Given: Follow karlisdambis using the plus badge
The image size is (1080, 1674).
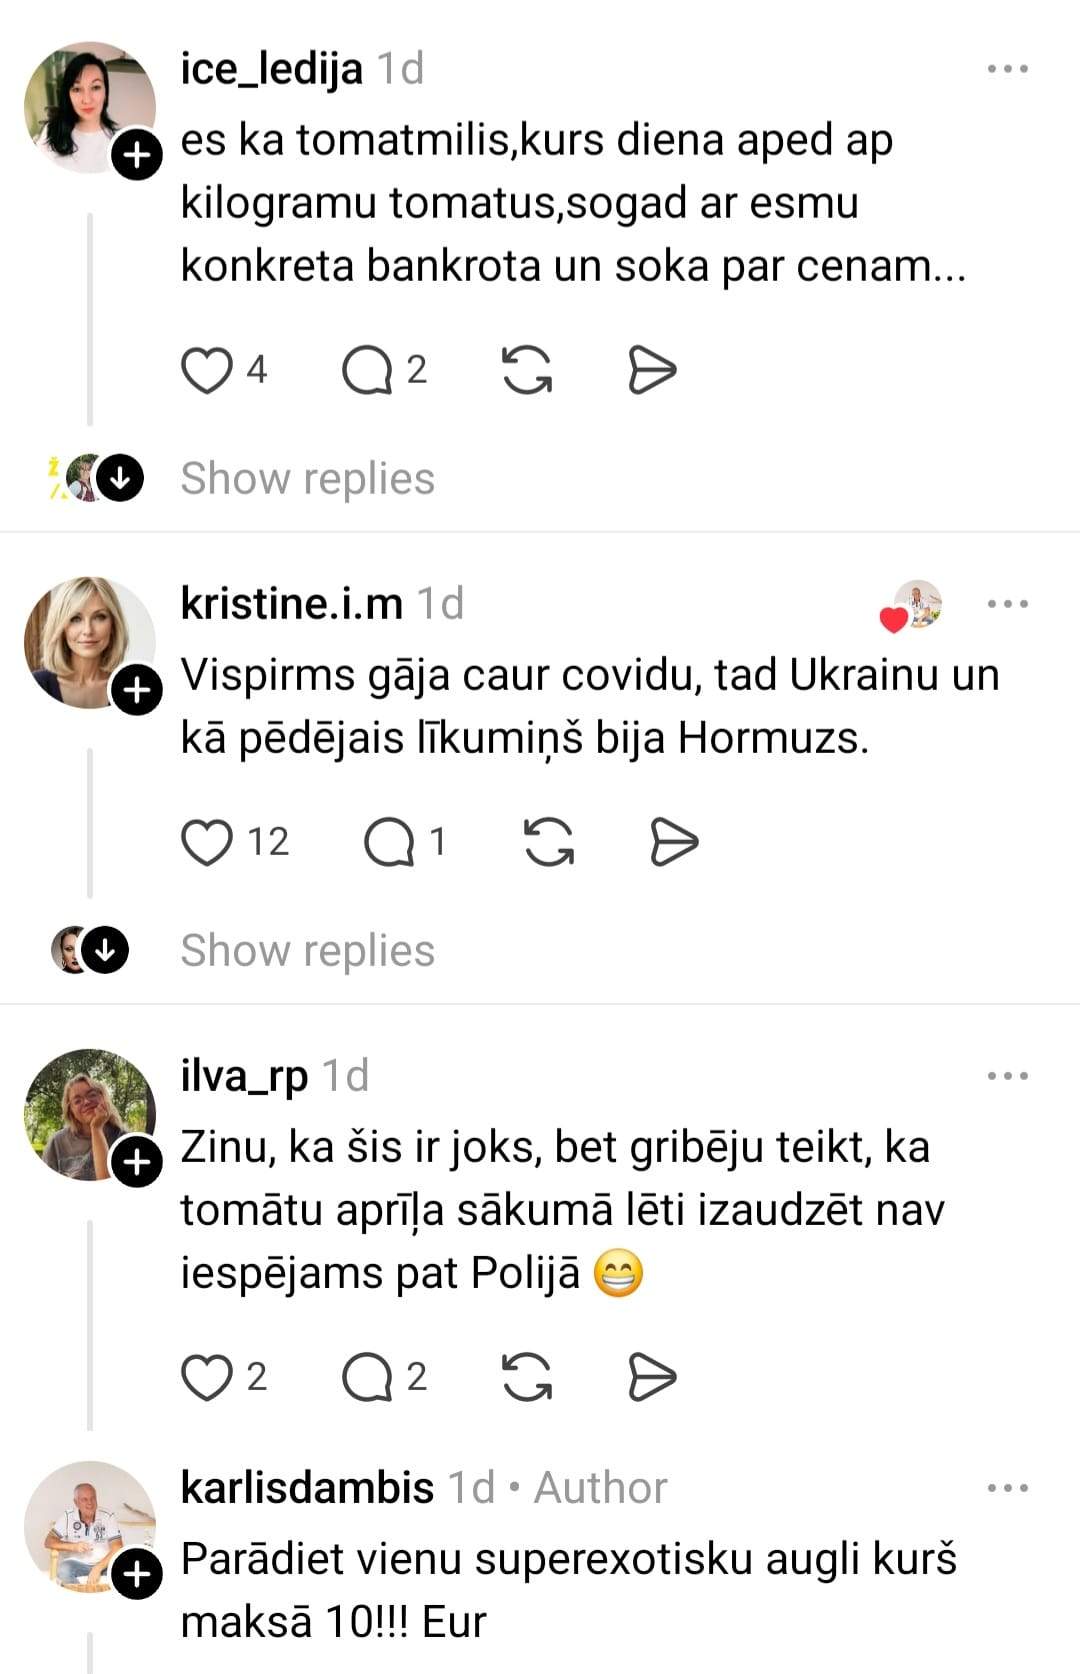Looking at the screenshot, I should [137, 1575].
